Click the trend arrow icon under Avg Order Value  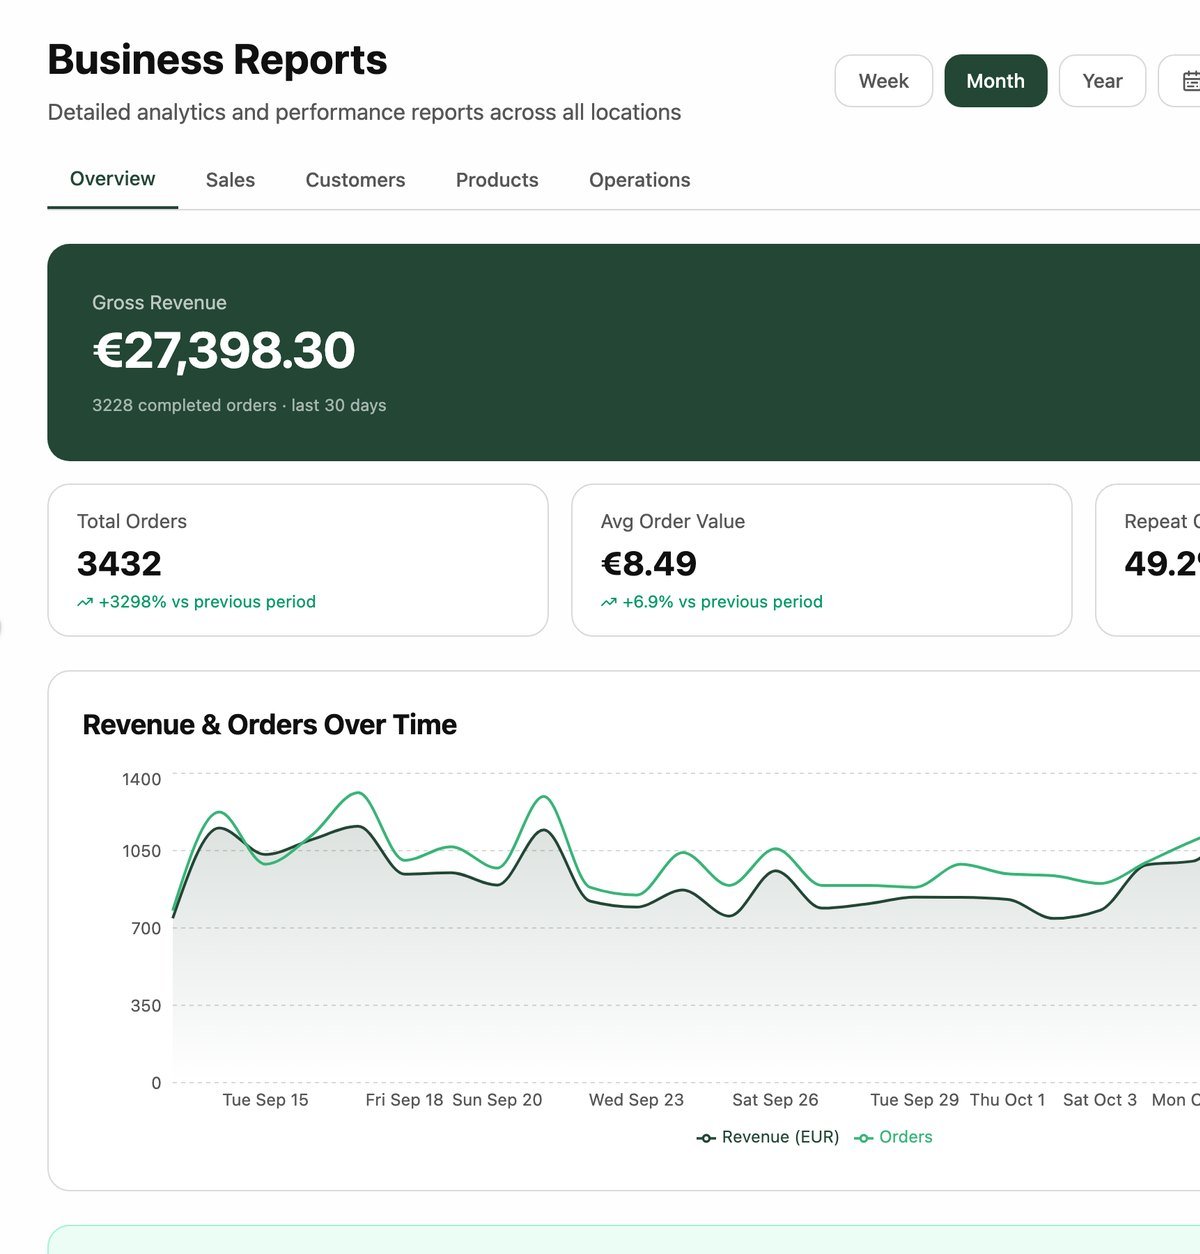(609, 603)
